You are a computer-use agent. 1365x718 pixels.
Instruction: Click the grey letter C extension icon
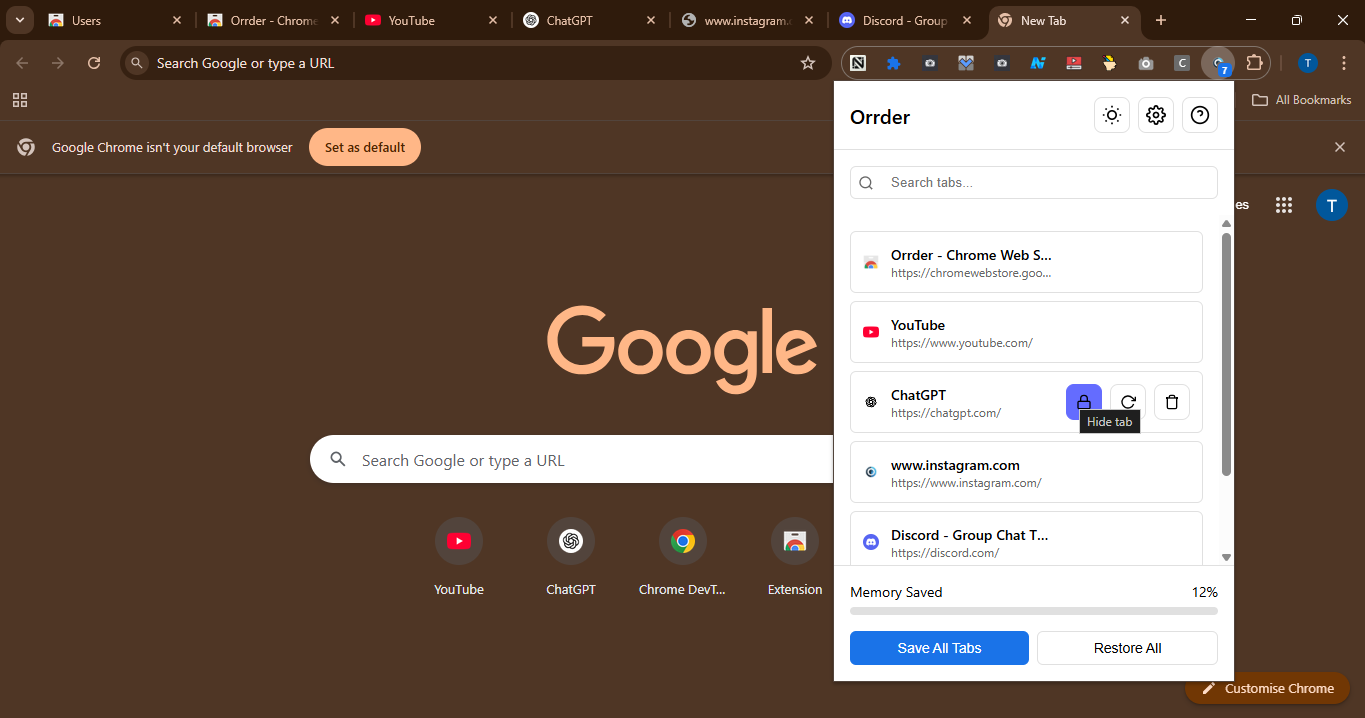coord(1182,63)
